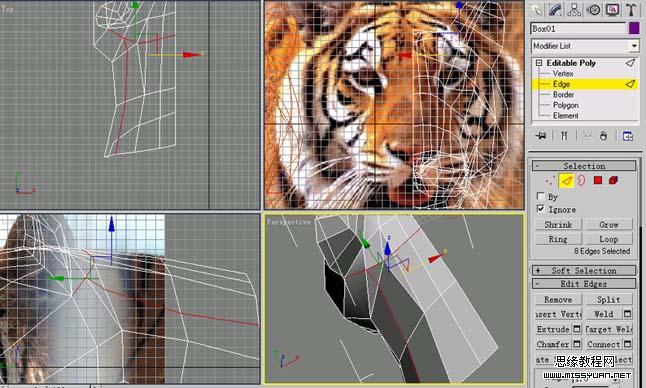
Task: Click the "8 Edges Selected" status text
Action: coord(602,251)
